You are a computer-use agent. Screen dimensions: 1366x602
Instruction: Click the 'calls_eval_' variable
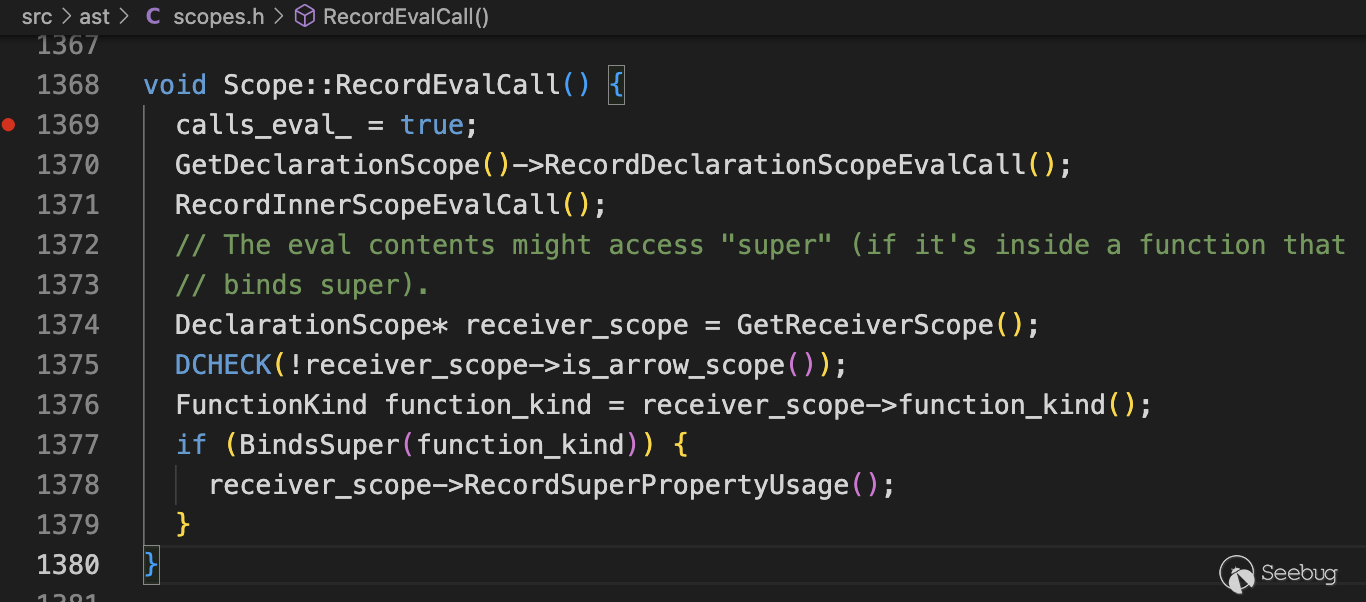[264, 125]
